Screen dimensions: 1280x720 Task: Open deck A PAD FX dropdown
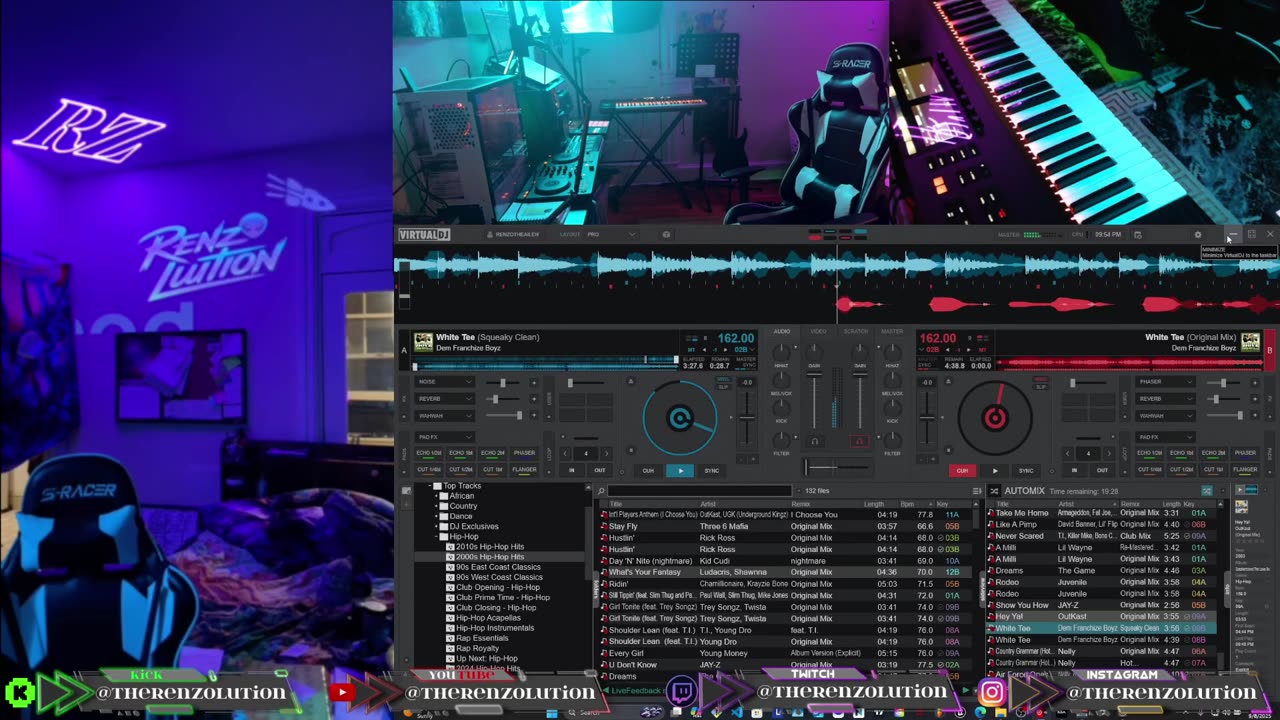tap(444, 437)
